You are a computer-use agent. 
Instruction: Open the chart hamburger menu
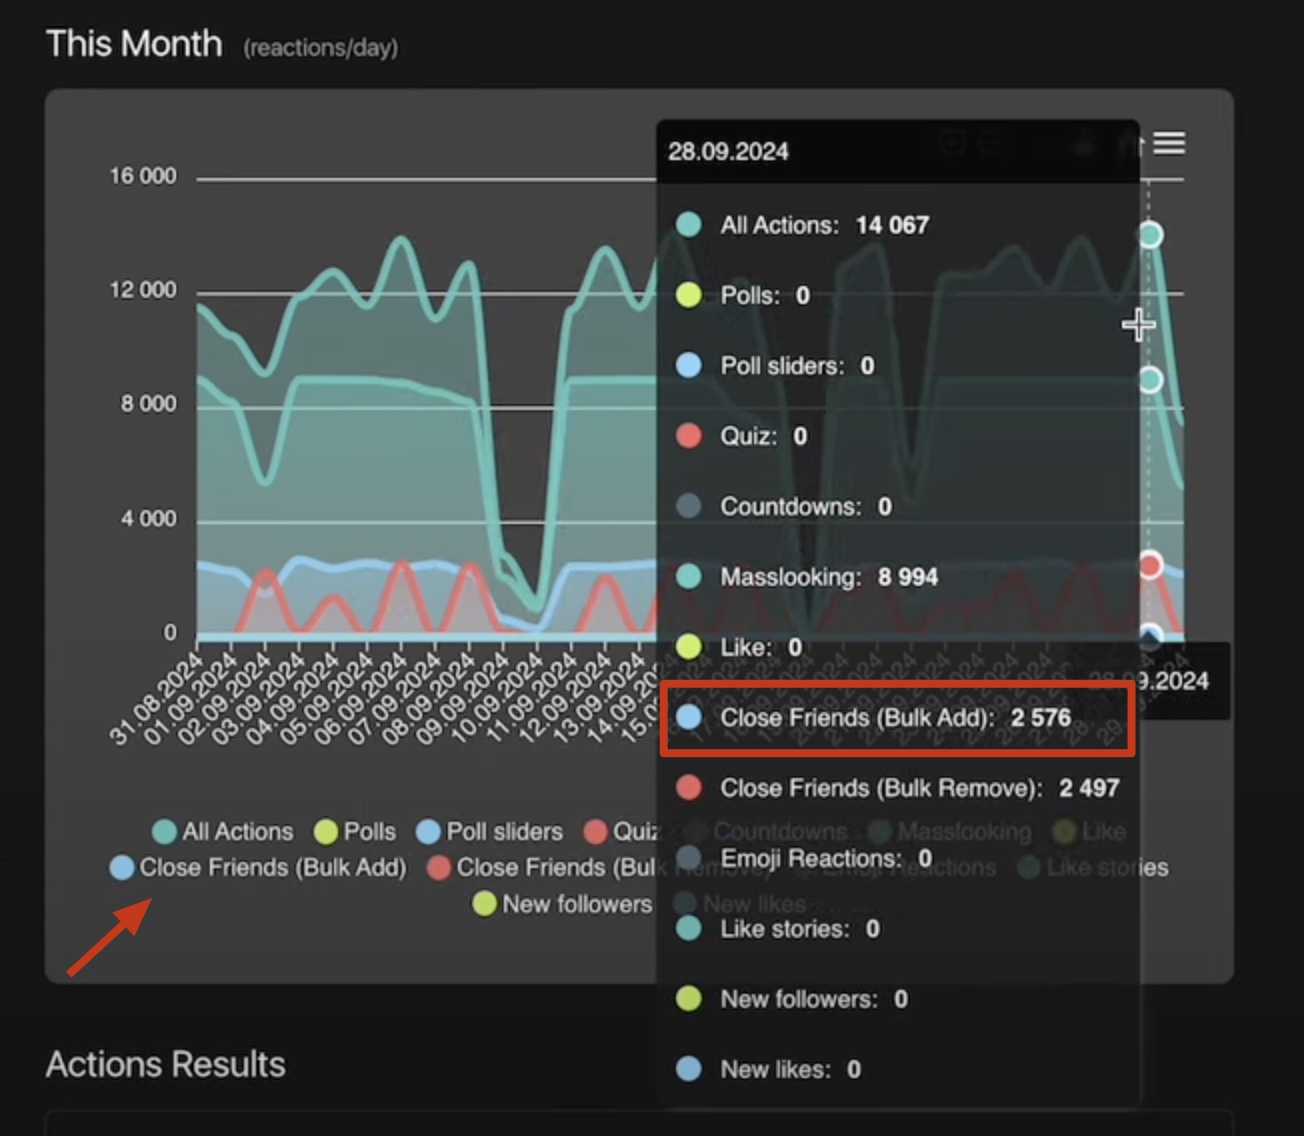coord(1169,144)
